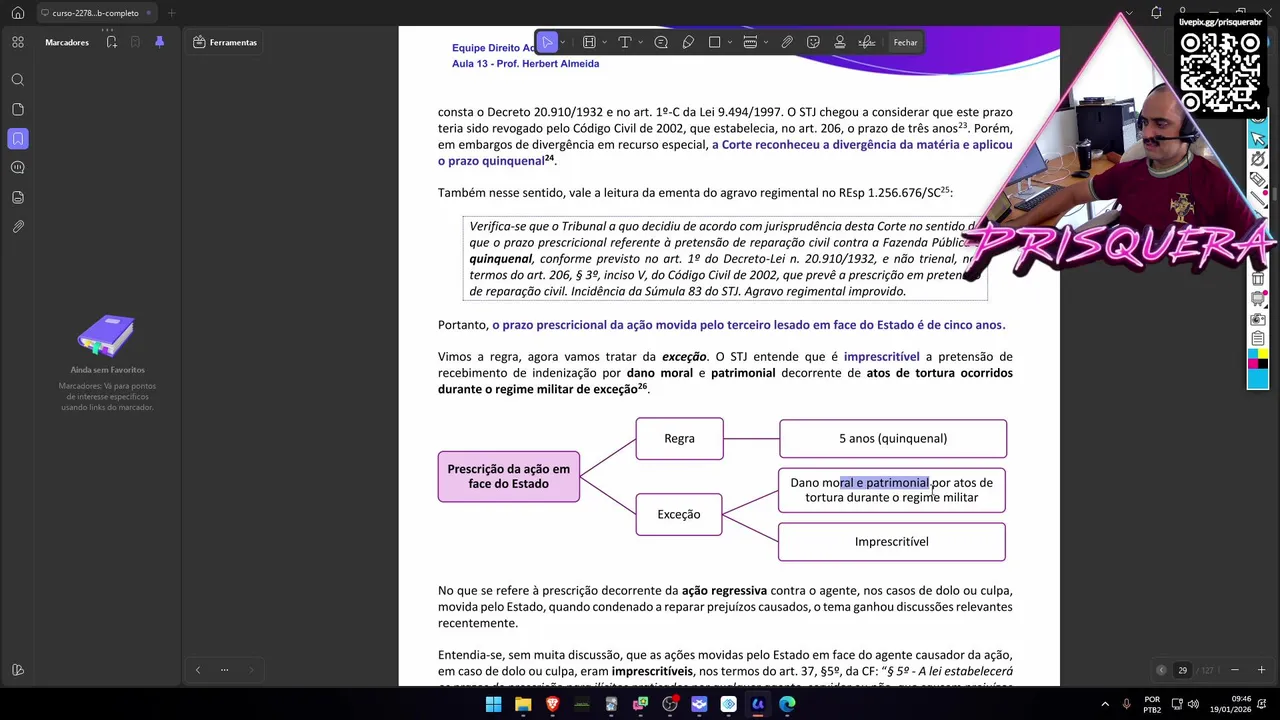The width and height of the screenshot is (1280, 720).
Task: Select the pointer selection tool
Action: [x=547, y=42]
